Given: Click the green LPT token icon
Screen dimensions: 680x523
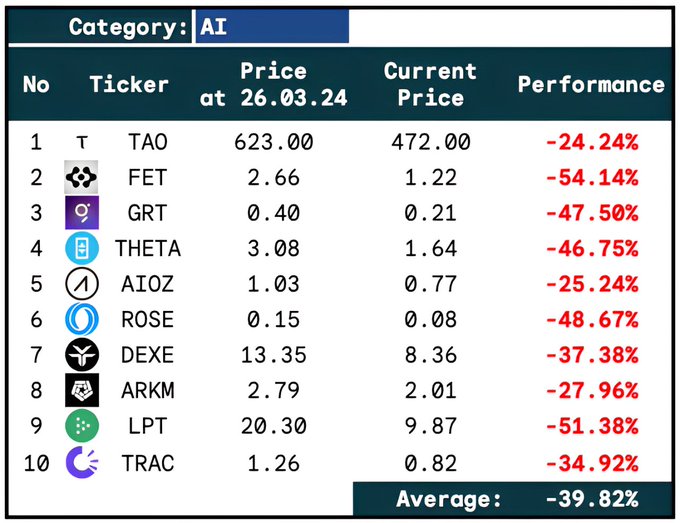Looking at the screenshot, I should click(81, 426).
